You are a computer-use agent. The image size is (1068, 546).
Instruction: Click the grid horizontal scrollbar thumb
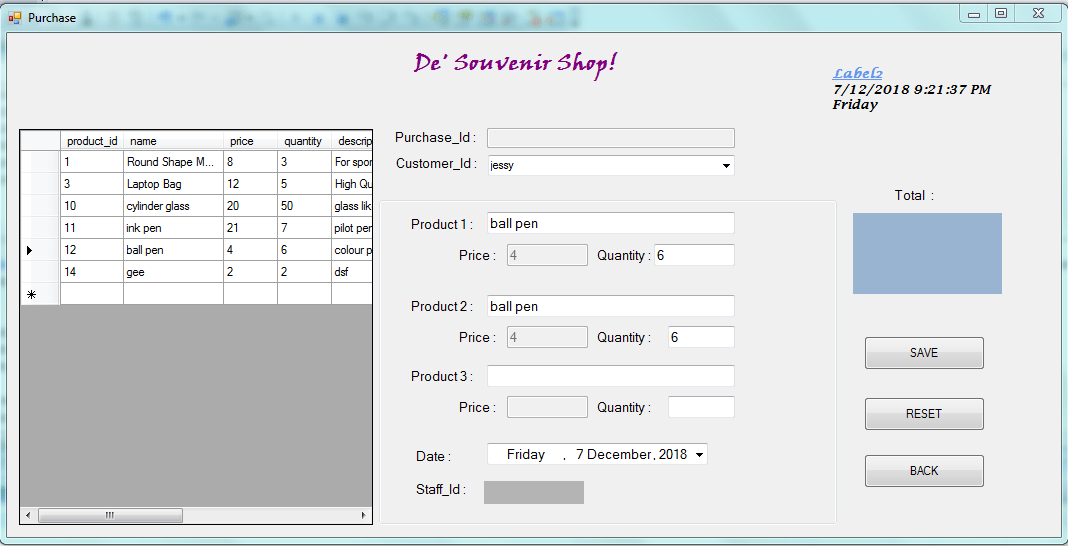(x=110, y=515)
